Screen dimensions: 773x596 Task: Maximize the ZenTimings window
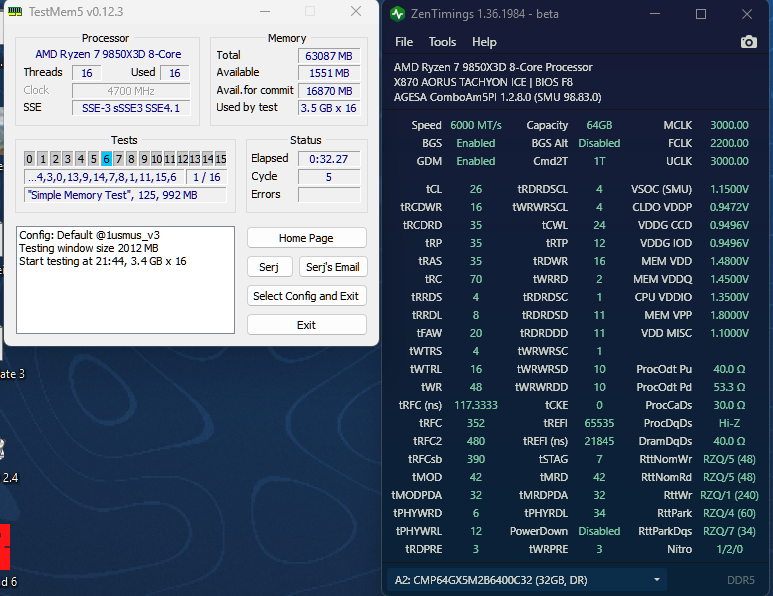pyautogui.click(x=701, y=14)
